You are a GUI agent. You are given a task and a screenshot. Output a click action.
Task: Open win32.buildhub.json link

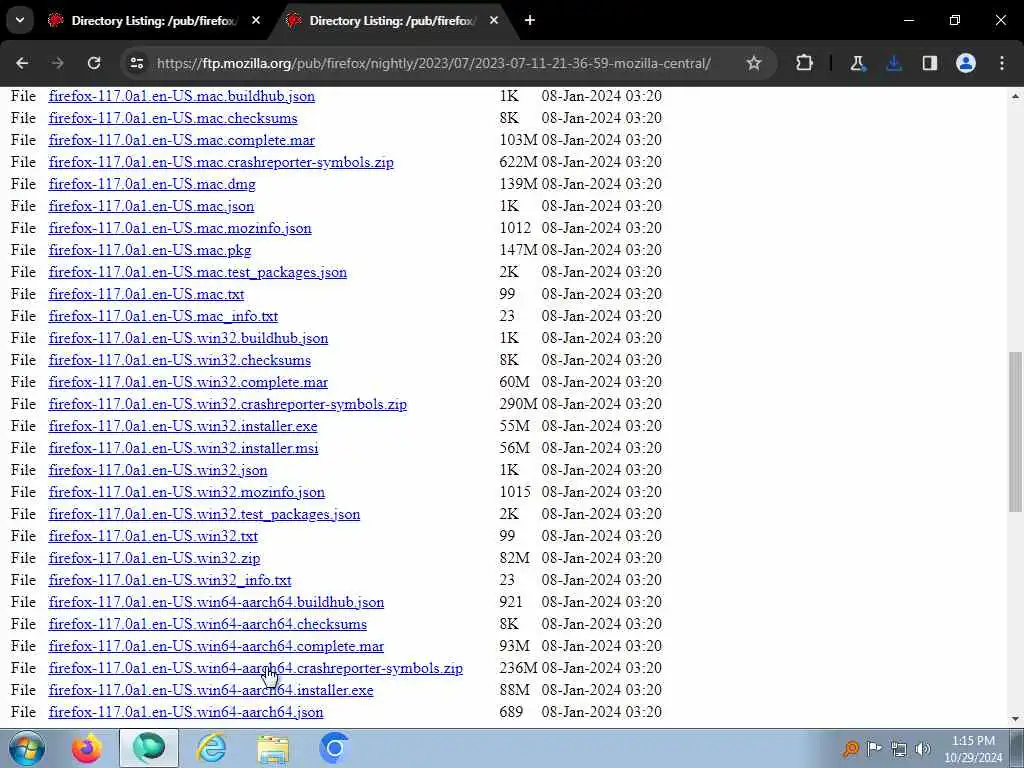[188, 338]
